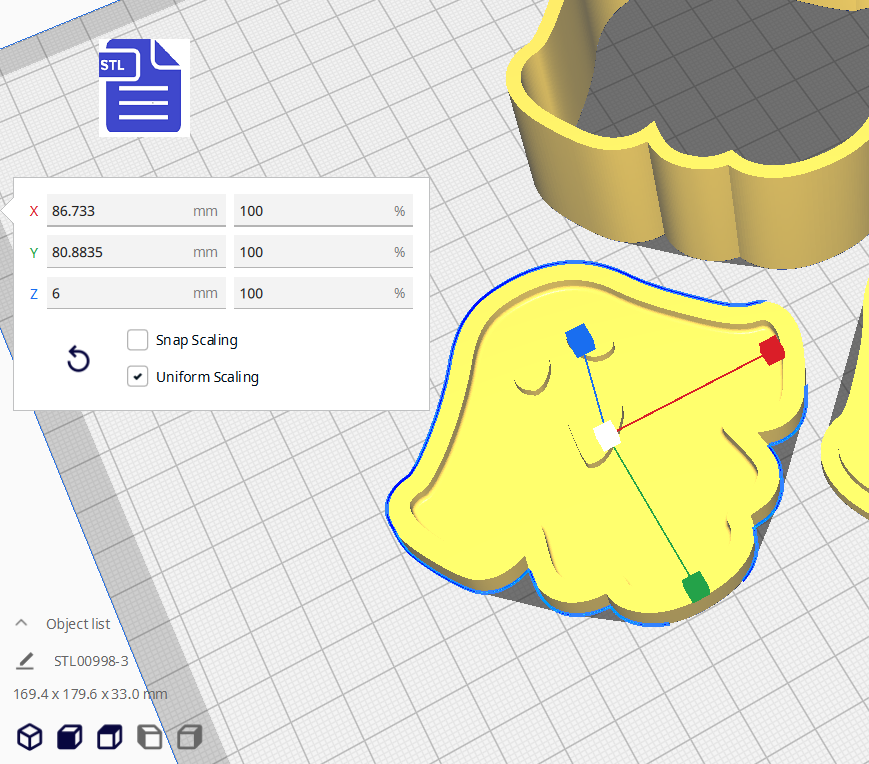Select the top view cube icon
869x764 pixels.
point(108,738)
